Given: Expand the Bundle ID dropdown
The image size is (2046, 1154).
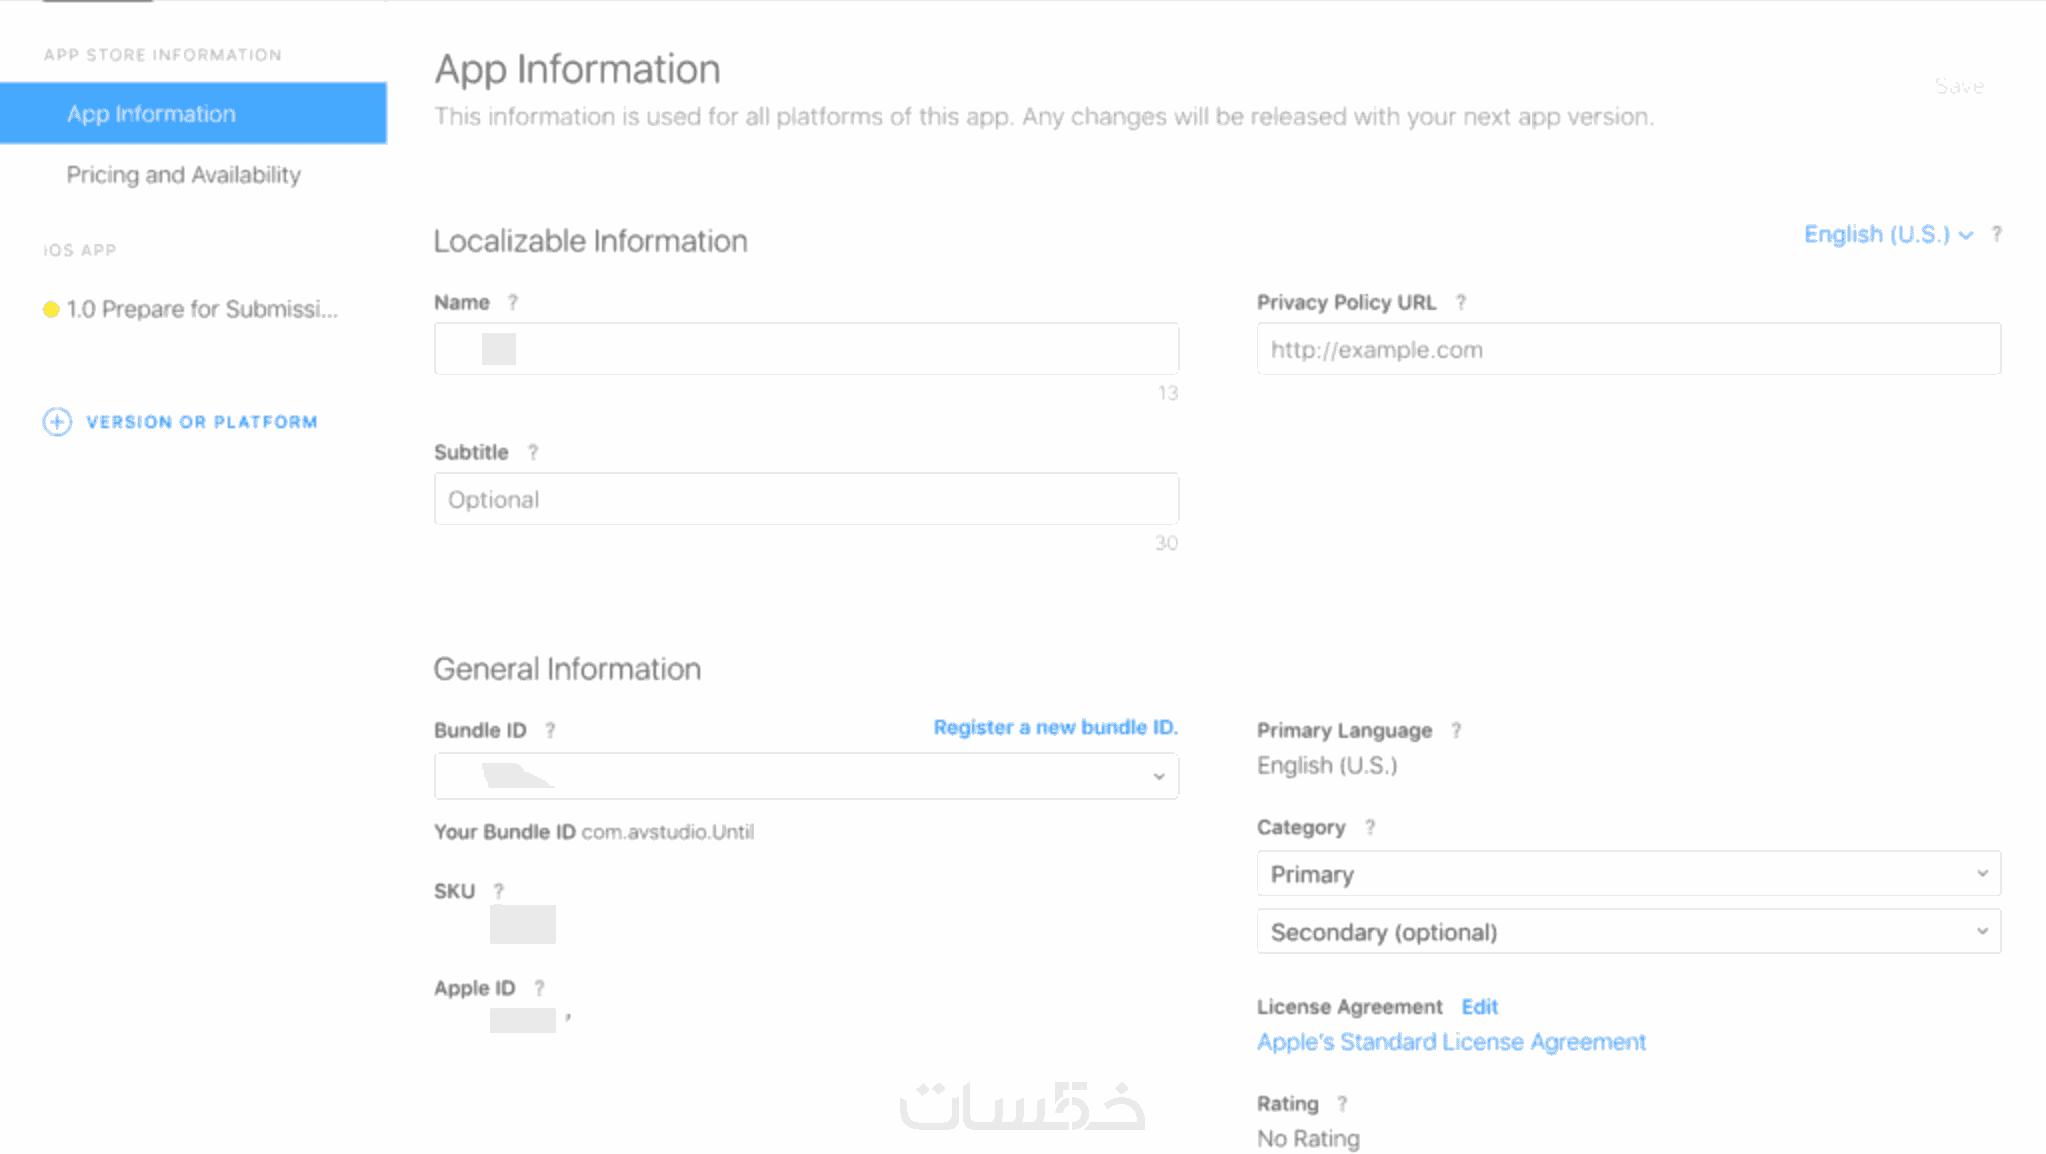Looking at the screenshot, I should [806, 776].
